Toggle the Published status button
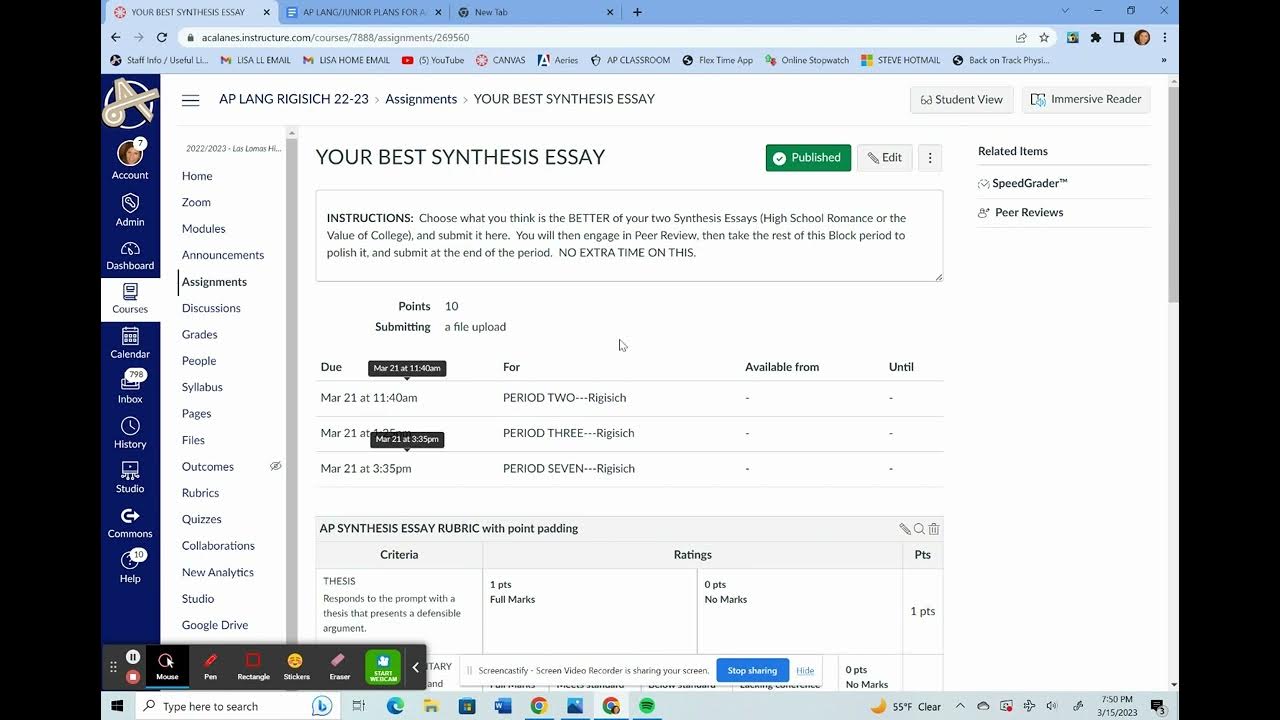This screenshot has width=1280, height=720. 808,158
